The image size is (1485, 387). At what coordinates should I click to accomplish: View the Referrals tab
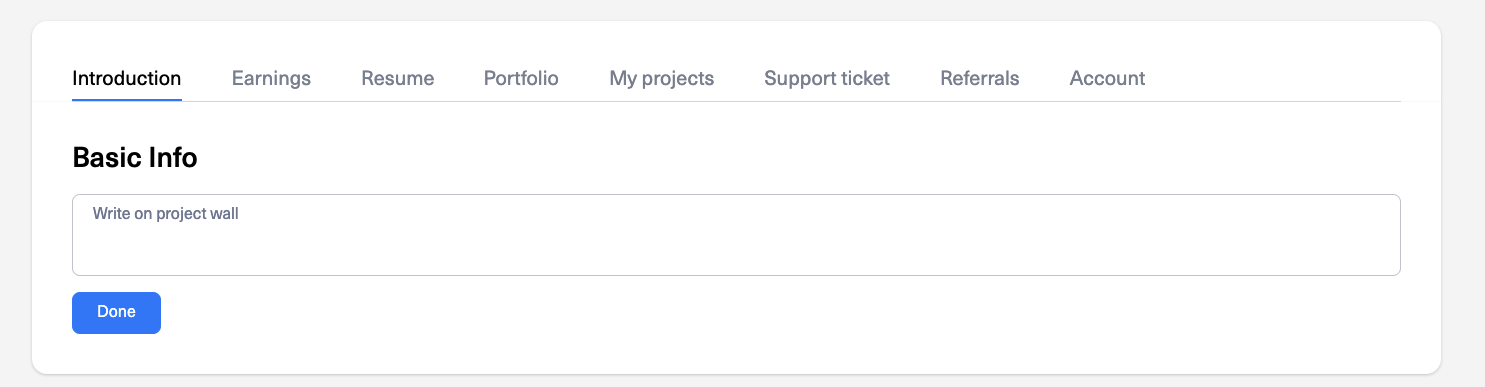(979, 78)
